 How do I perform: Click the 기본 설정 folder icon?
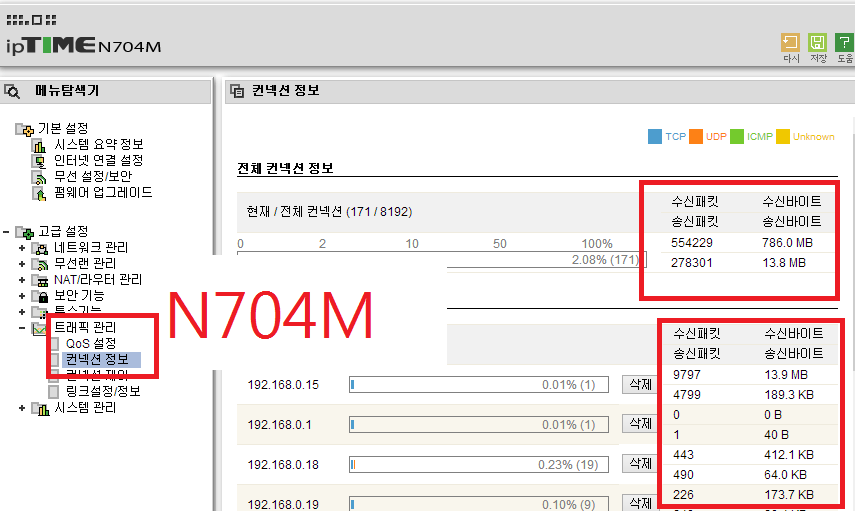coord(25,129)
